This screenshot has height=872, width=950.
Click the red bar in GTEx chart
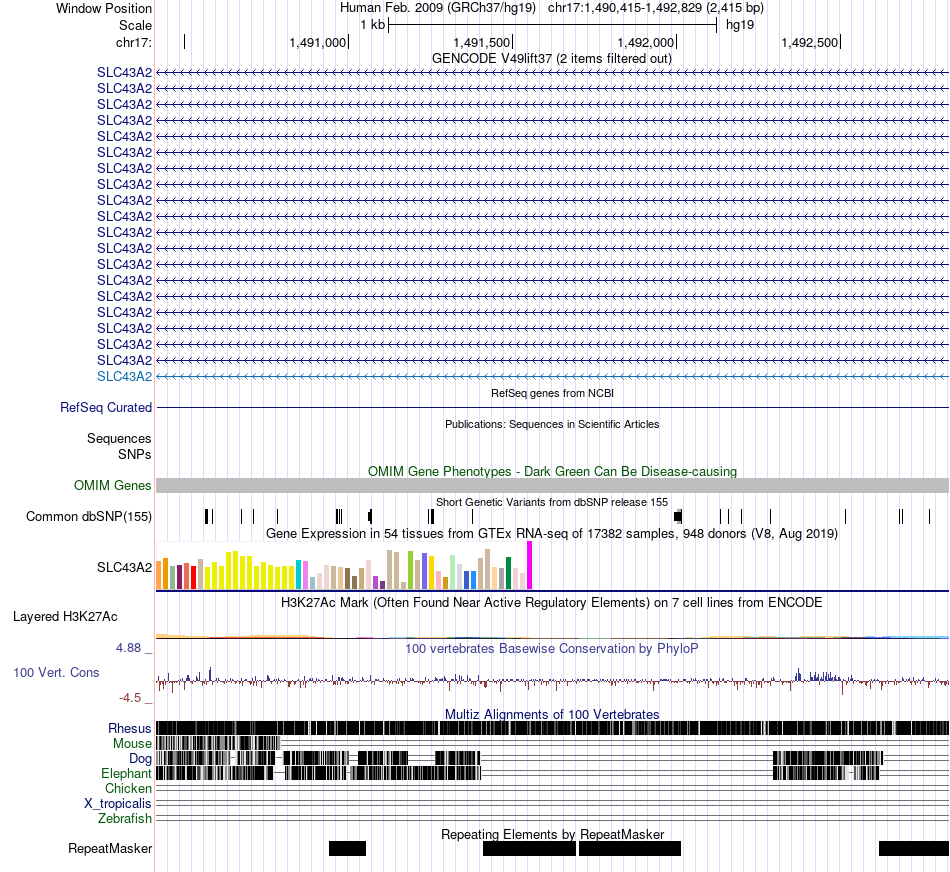pyautogui.click(x=193, y=577)
